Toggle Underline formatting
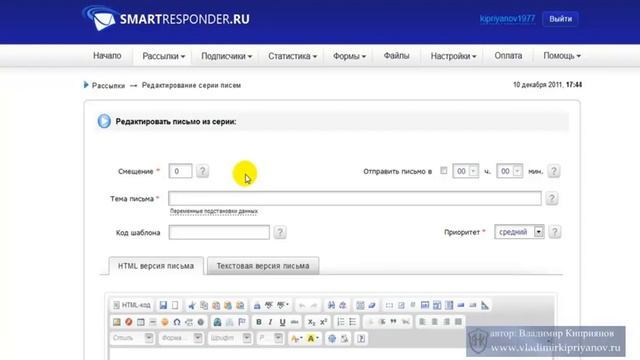Image resolution: width=640 pixels, height=360 pixels. pyautogui.click(x=282, y=322)
